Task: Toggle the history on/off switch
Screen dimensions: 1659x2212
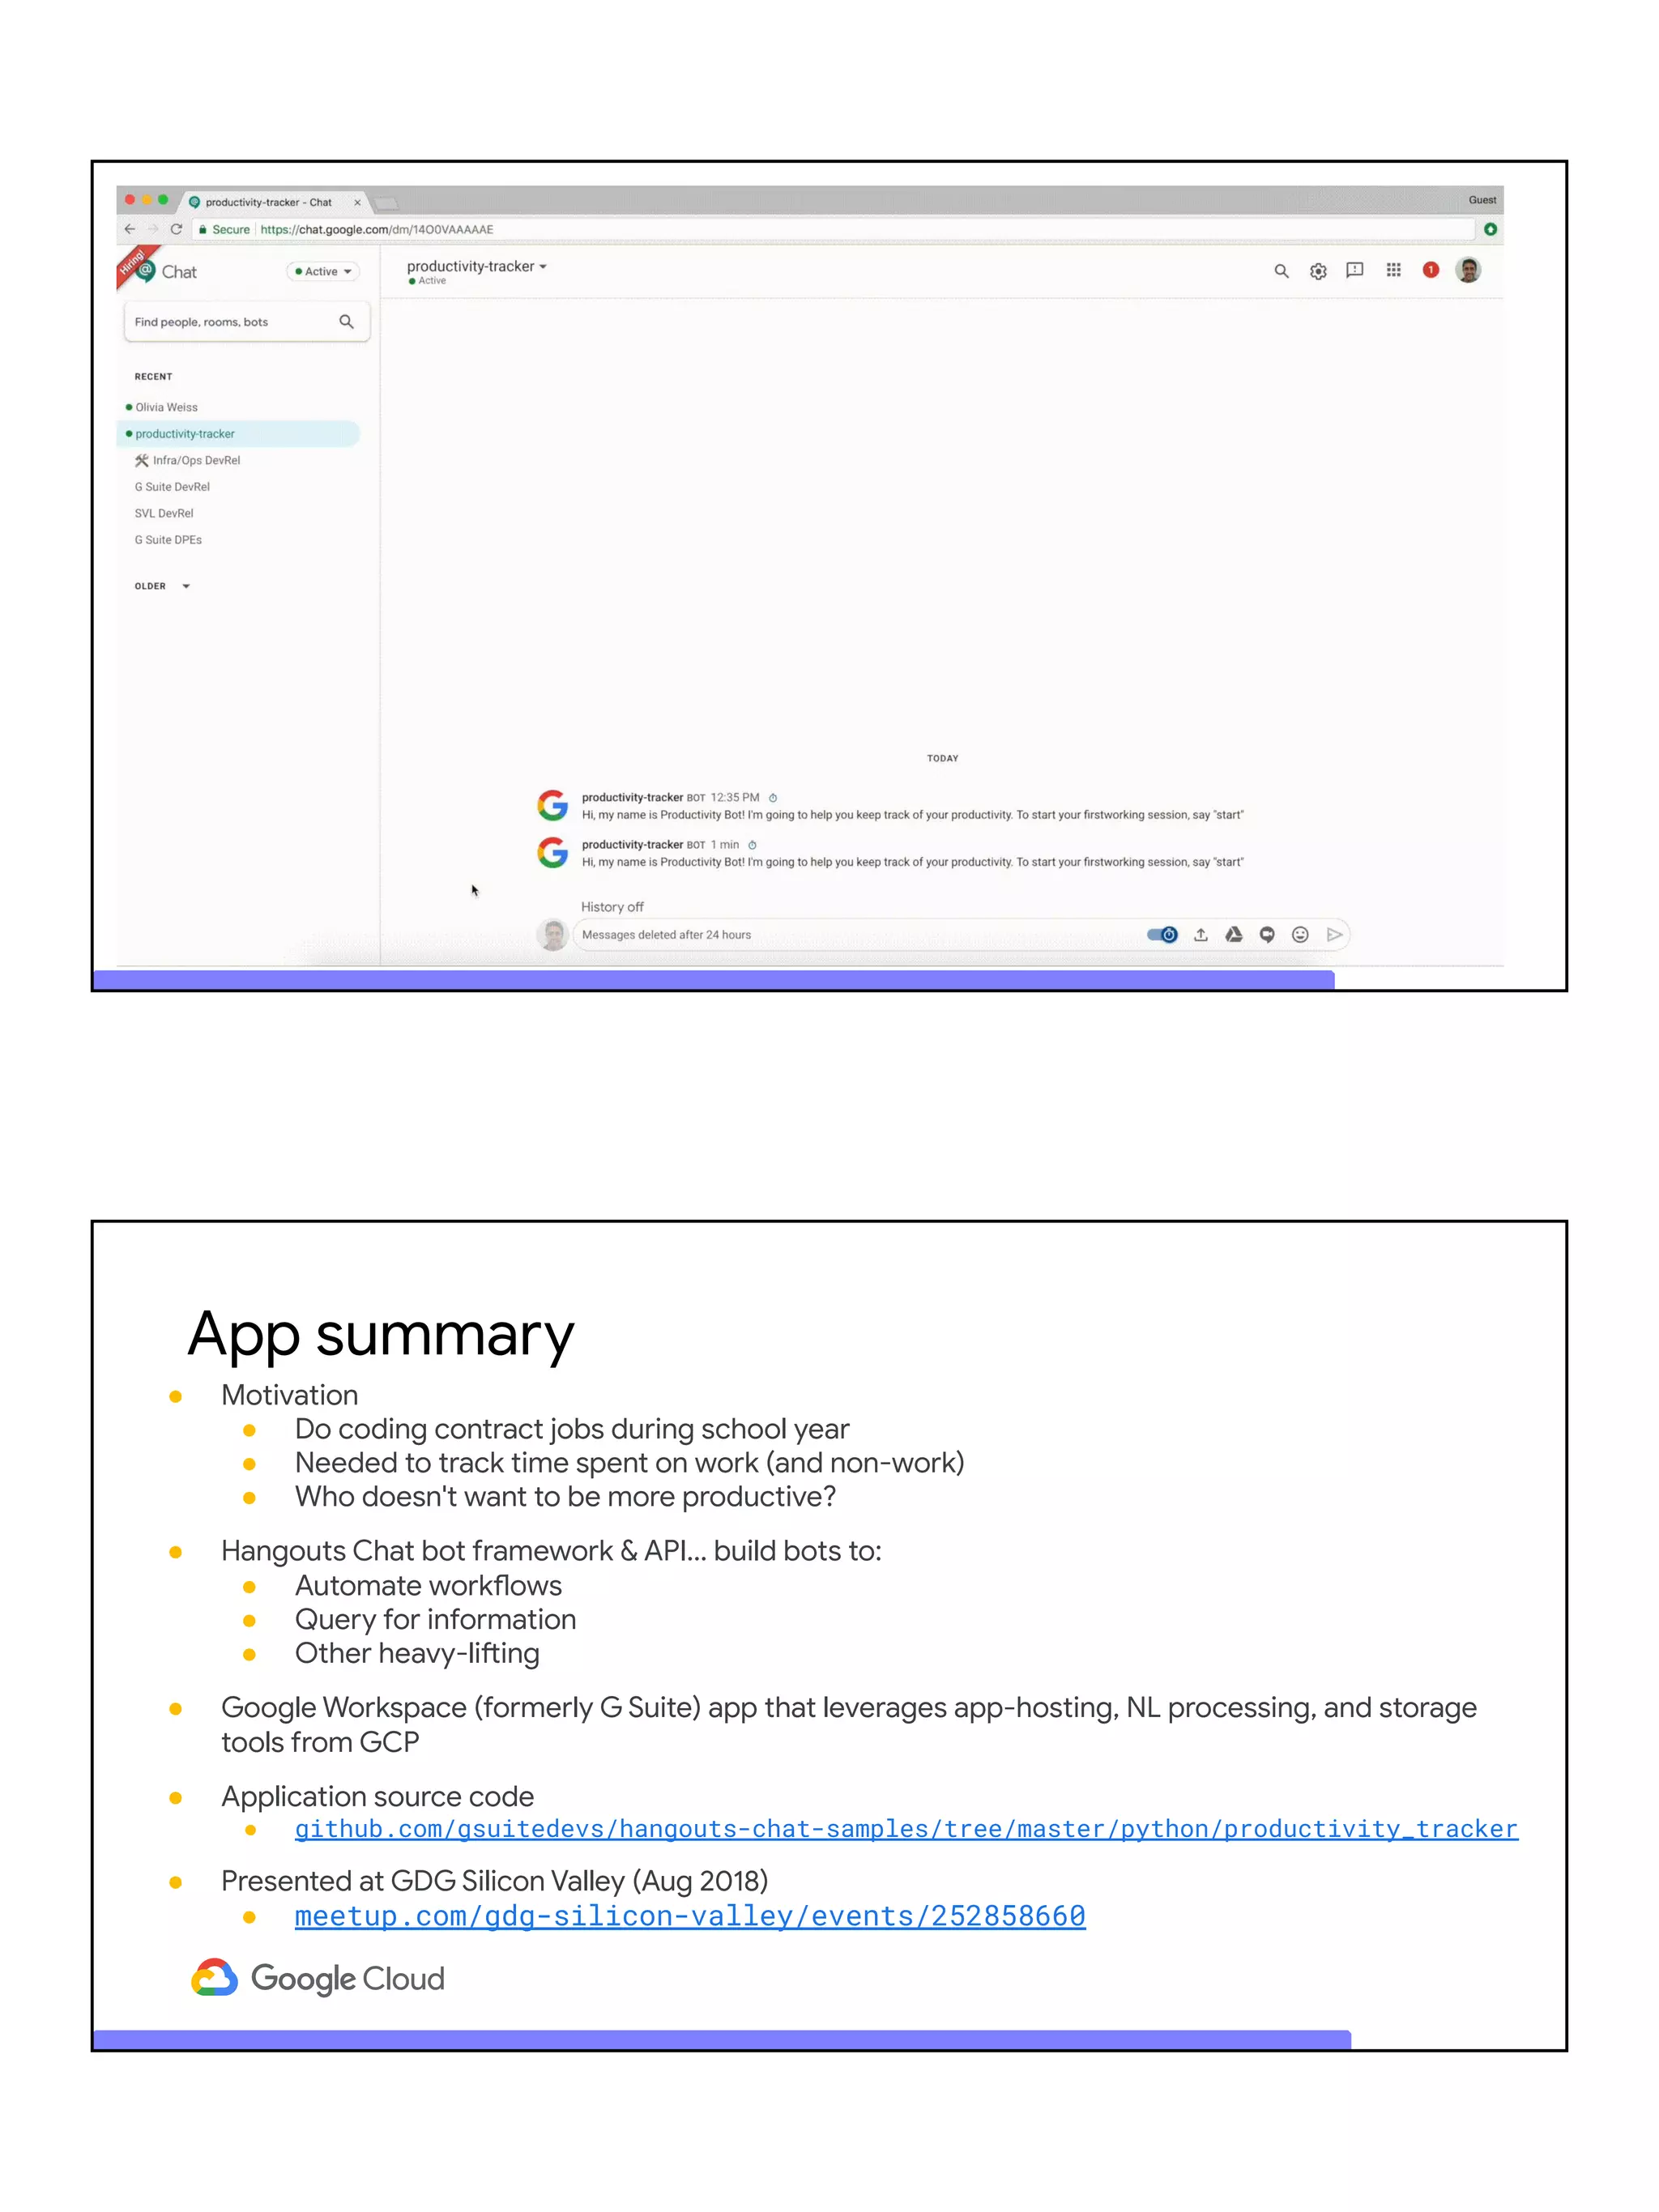Action: [1162, 935]
